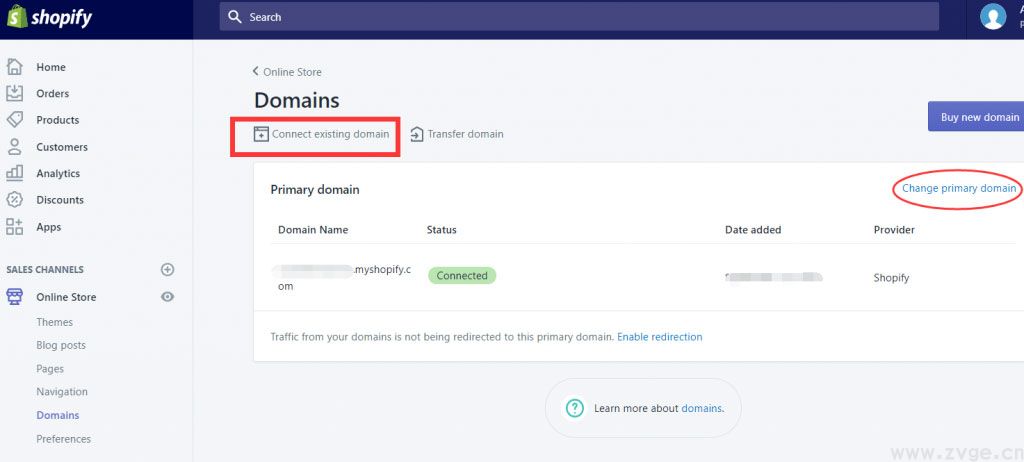Select Domains under Online Store
This screenshot has width=1024, height=462.
[57, 415]
